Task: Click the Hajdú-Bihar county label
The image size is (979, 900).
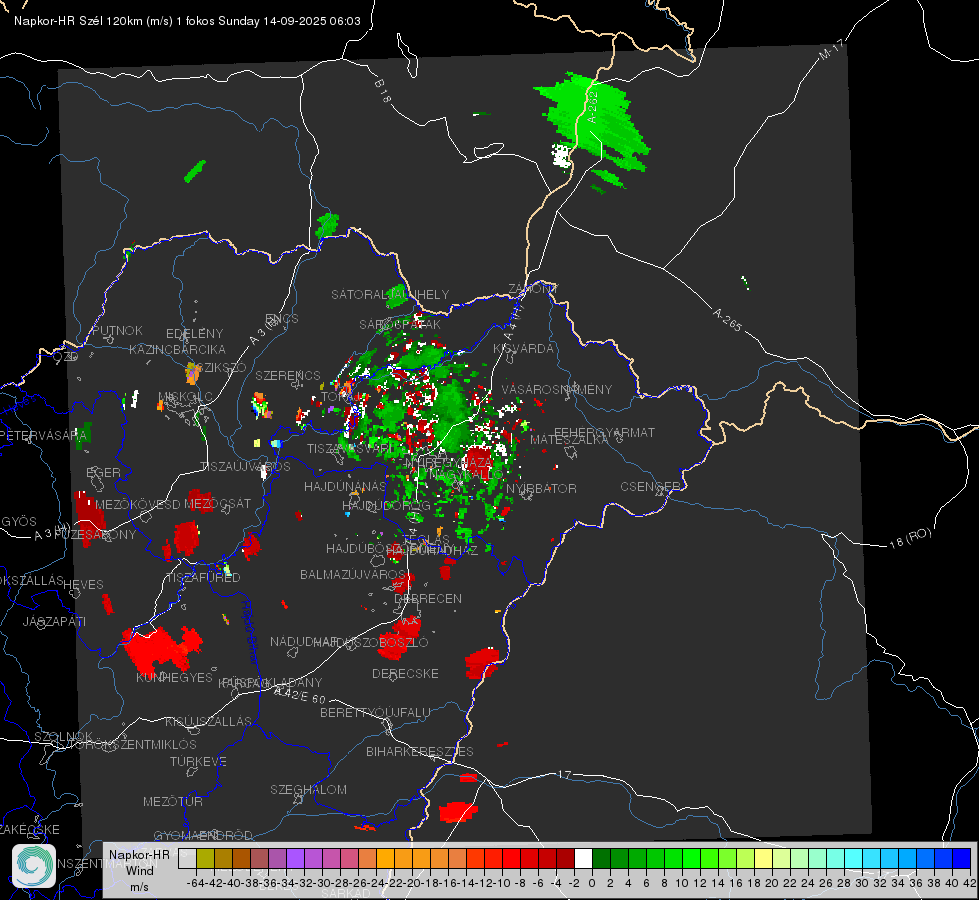Action: (x=250, y=632)
